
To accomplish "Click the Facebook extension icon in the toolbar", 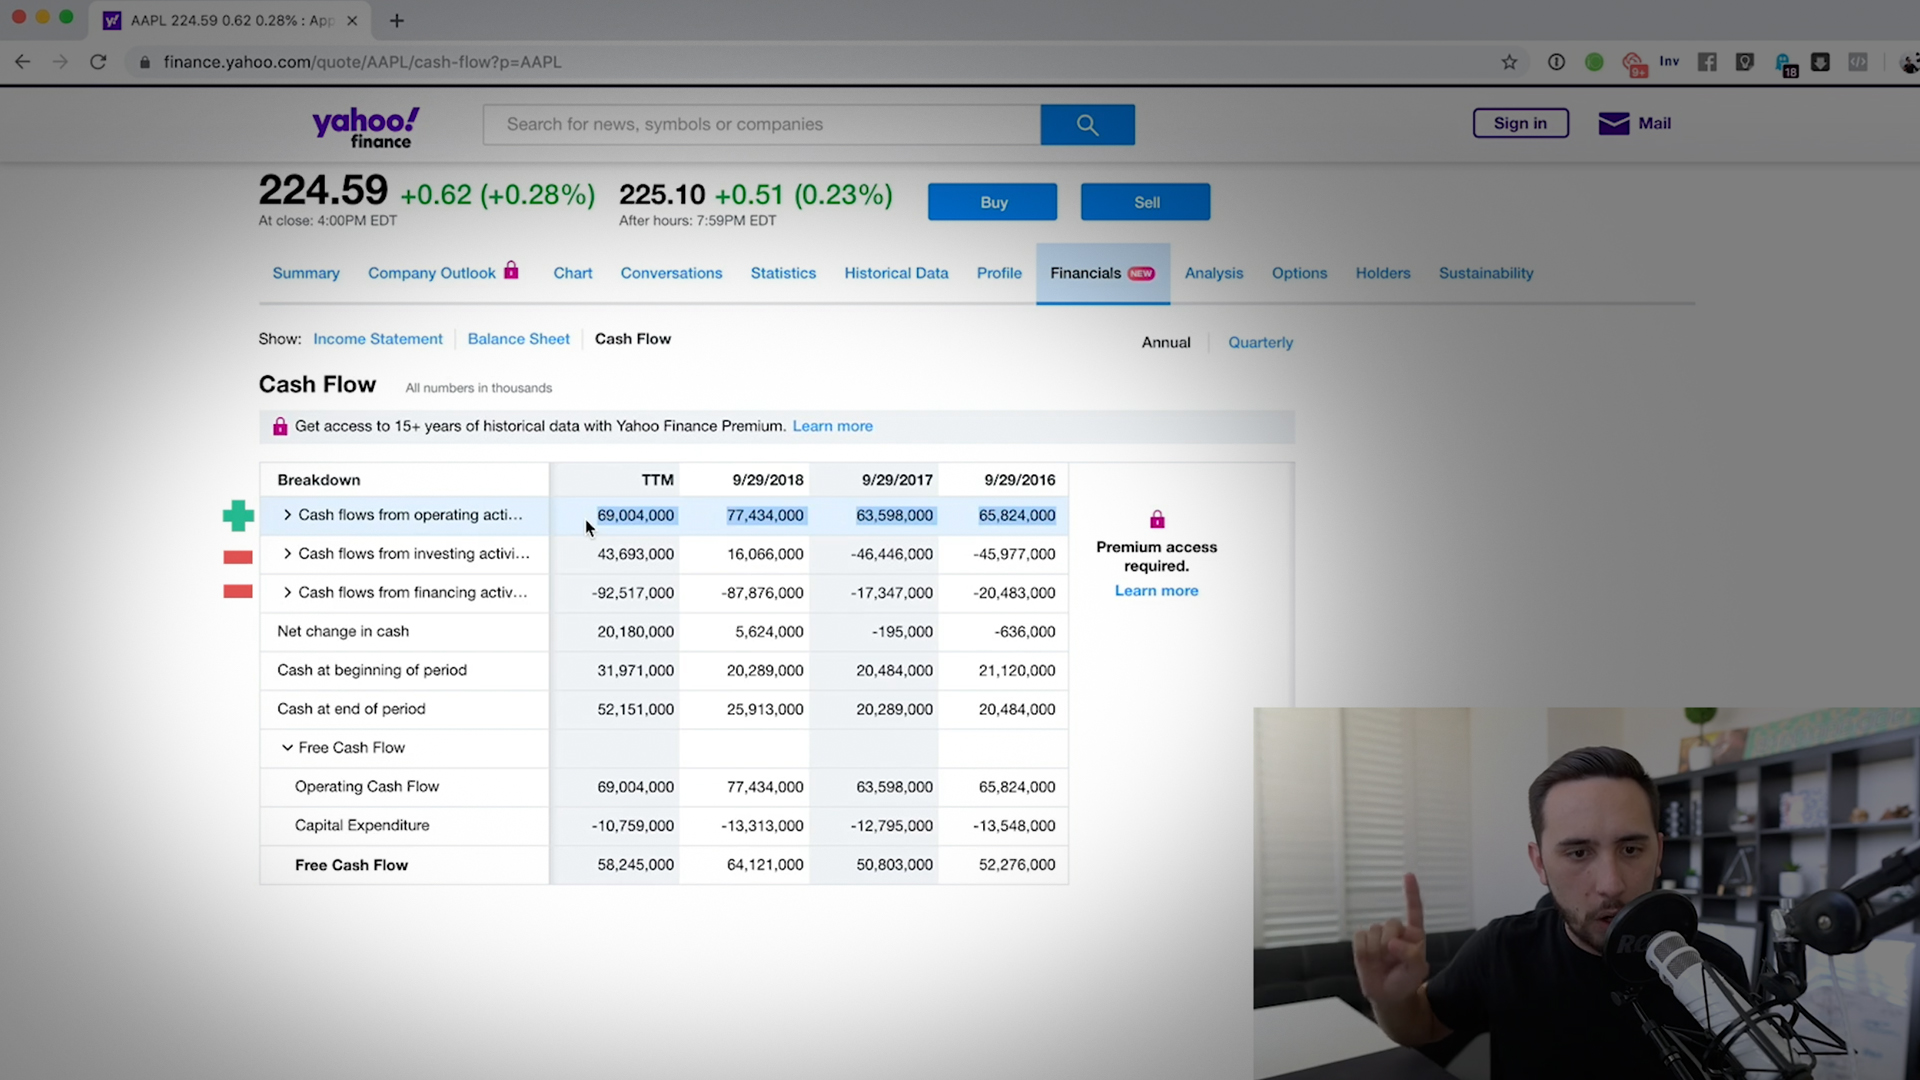I will (x=1707, y=62).
